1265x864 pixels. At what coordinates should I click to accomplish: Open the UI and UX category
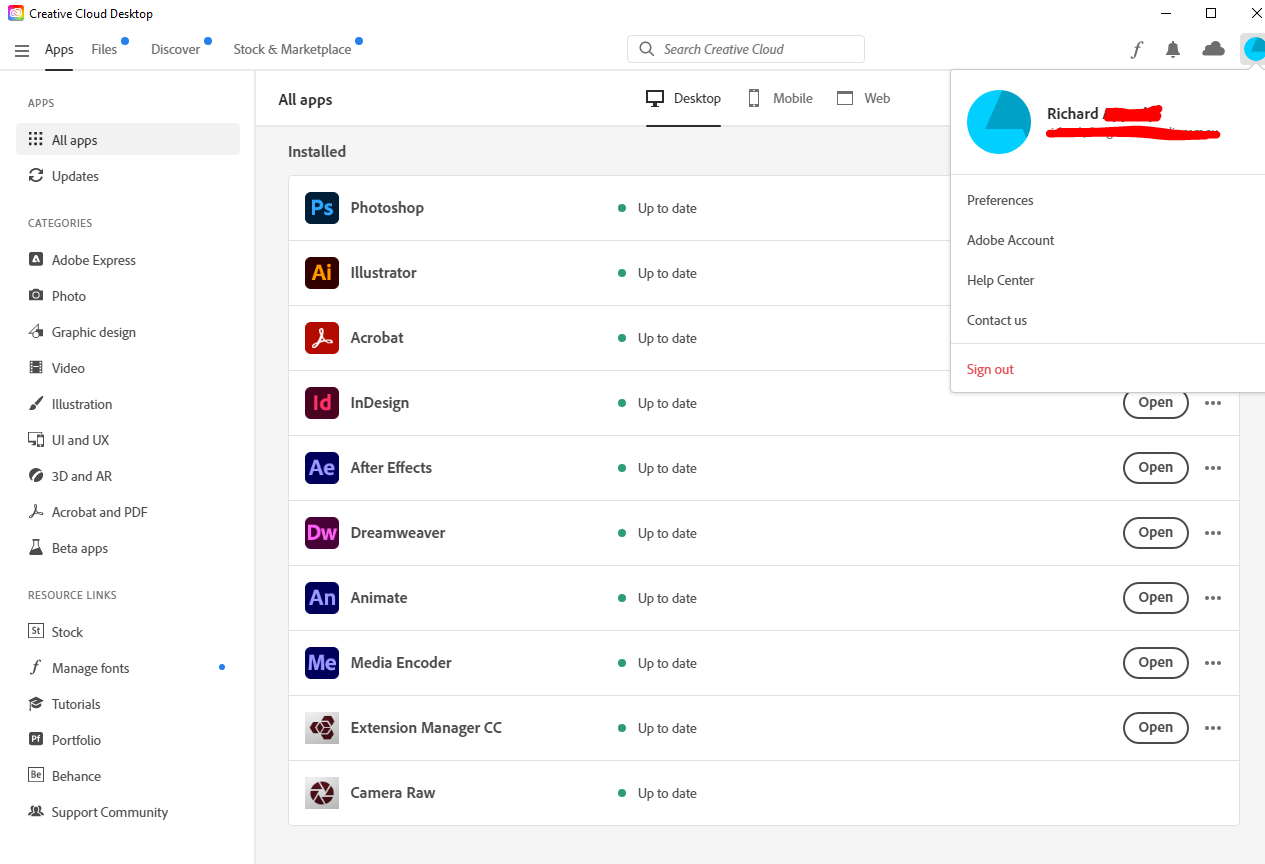pyautogui.click(x=128, y=440)
